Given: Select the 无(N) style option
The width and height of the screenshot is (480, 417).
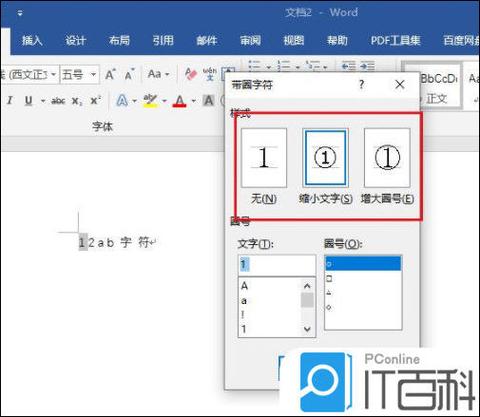Looking at the screenshot, I should tap(264, 158).
